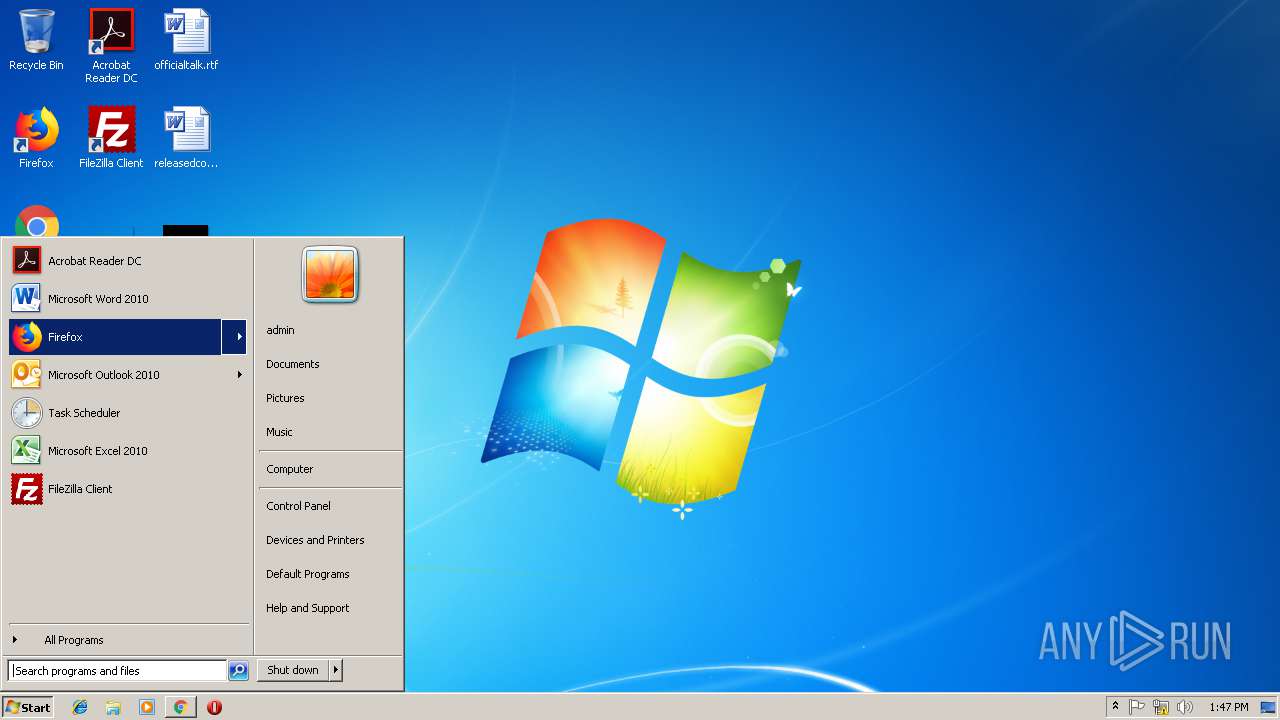Launch Microsoft Word 2010 from Start menu
The width and height of the screenshot is (1280, 720).
pos(128,299)
